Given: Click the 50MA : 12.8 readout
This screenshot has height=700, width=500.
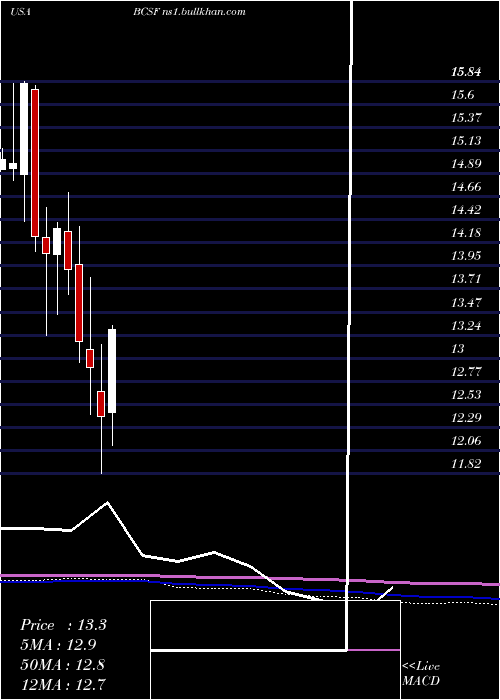Looking at the screenshot, I should [63, 664].
